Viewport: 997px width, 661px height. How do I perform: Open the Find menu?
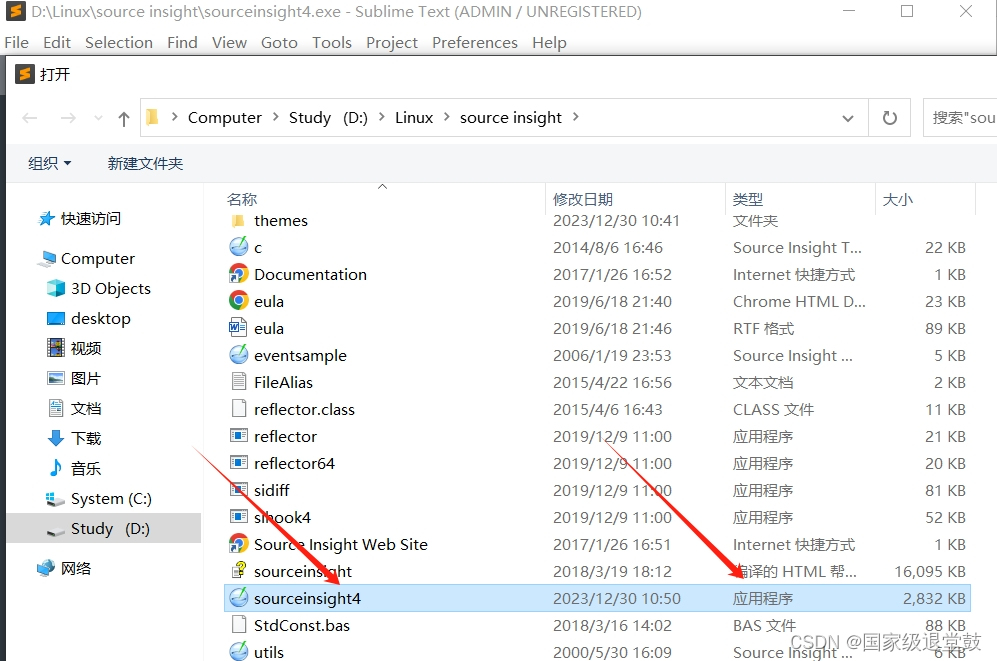click(x=182, y=43)
